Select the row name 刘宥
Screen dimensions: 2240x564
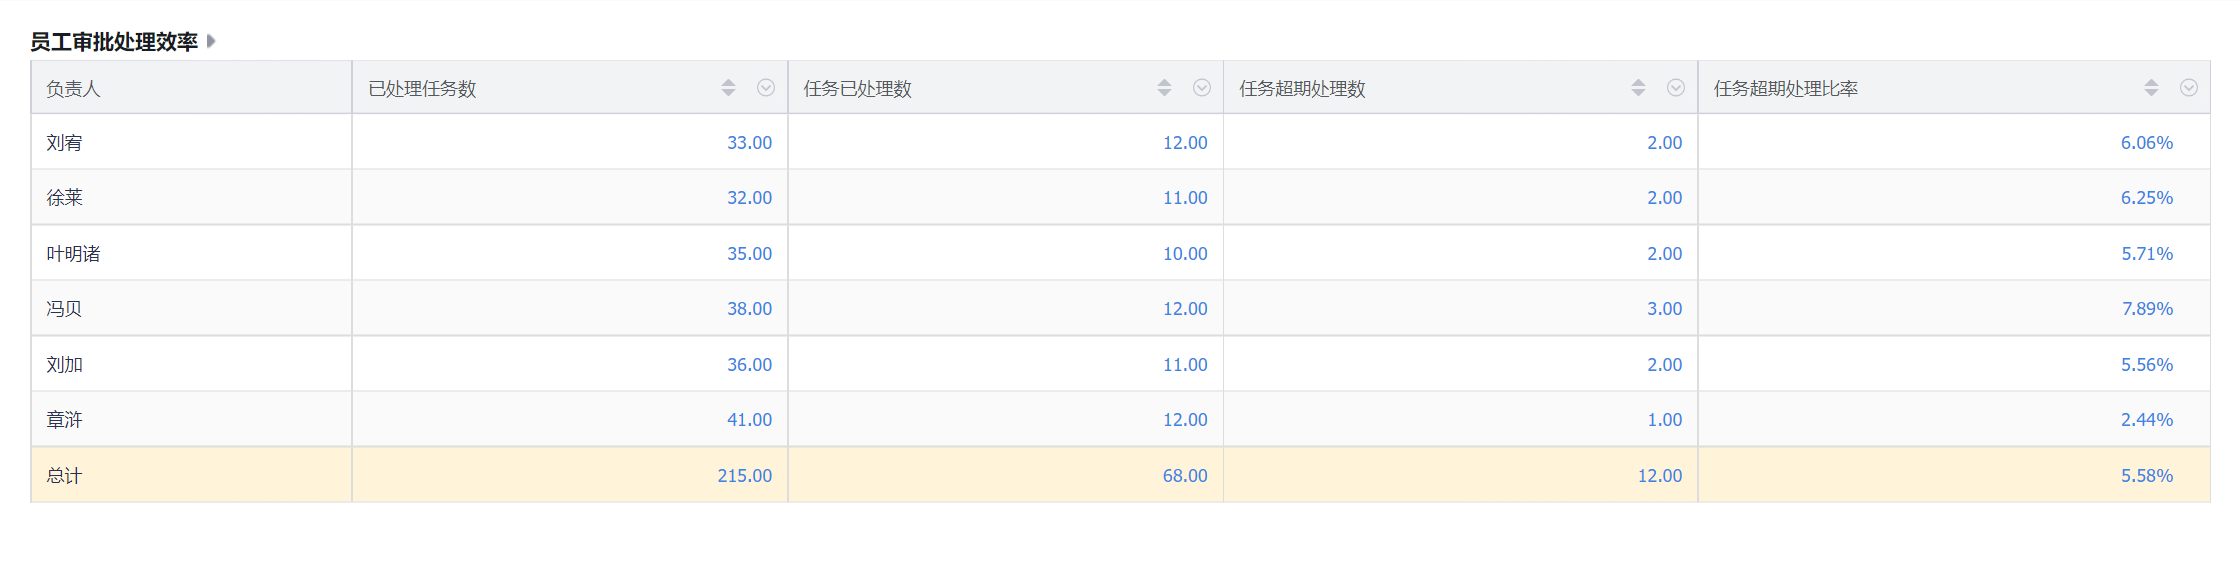pos(64,143)
